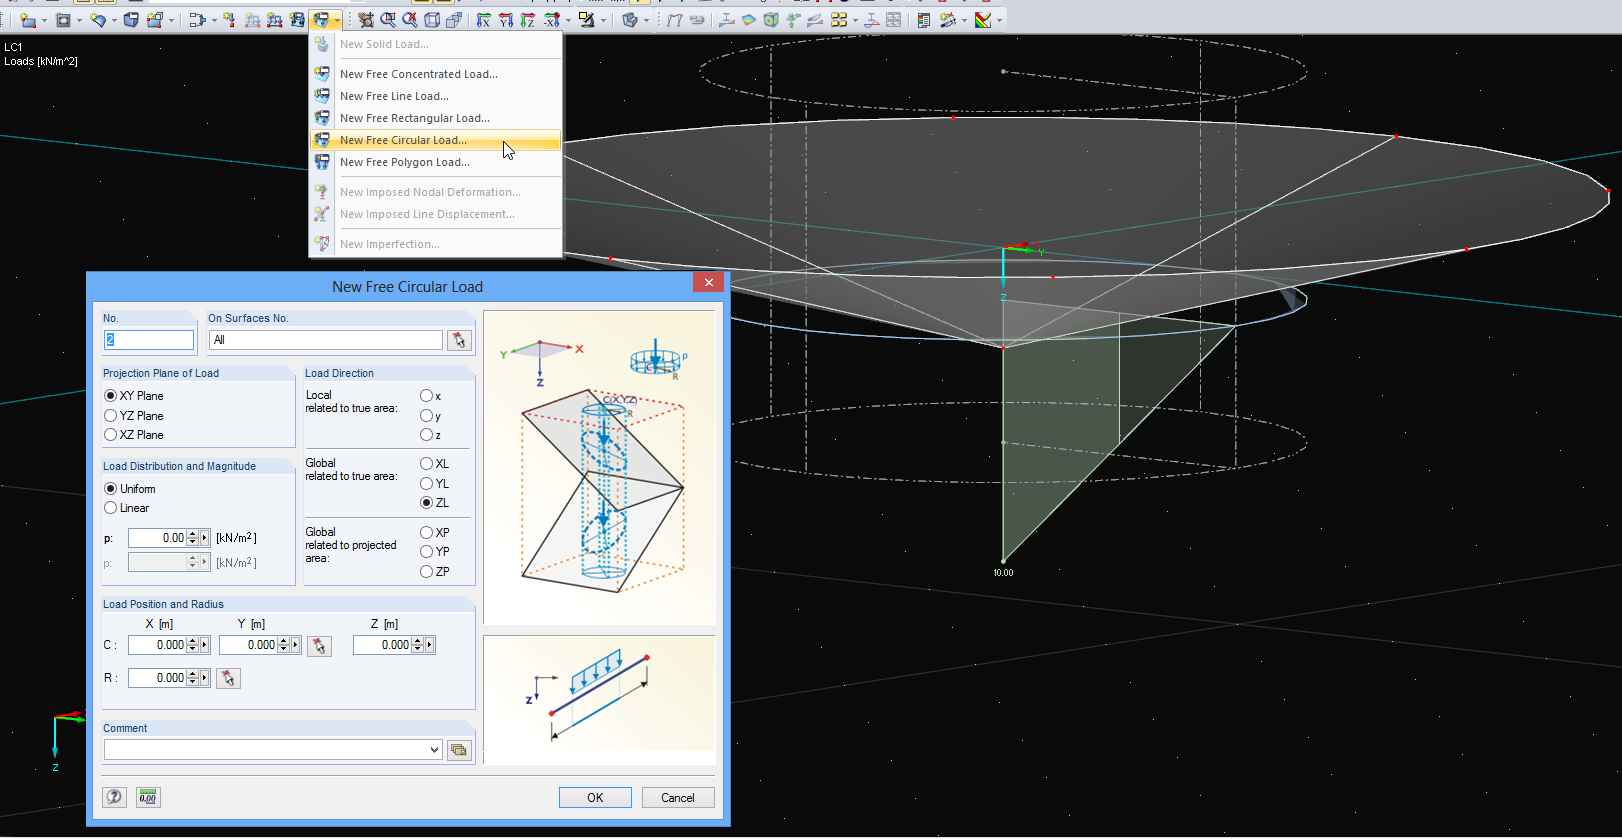Increase the radius R spinner value
The height and width of the screenshot is (839, 1622).
click(193, 674)
